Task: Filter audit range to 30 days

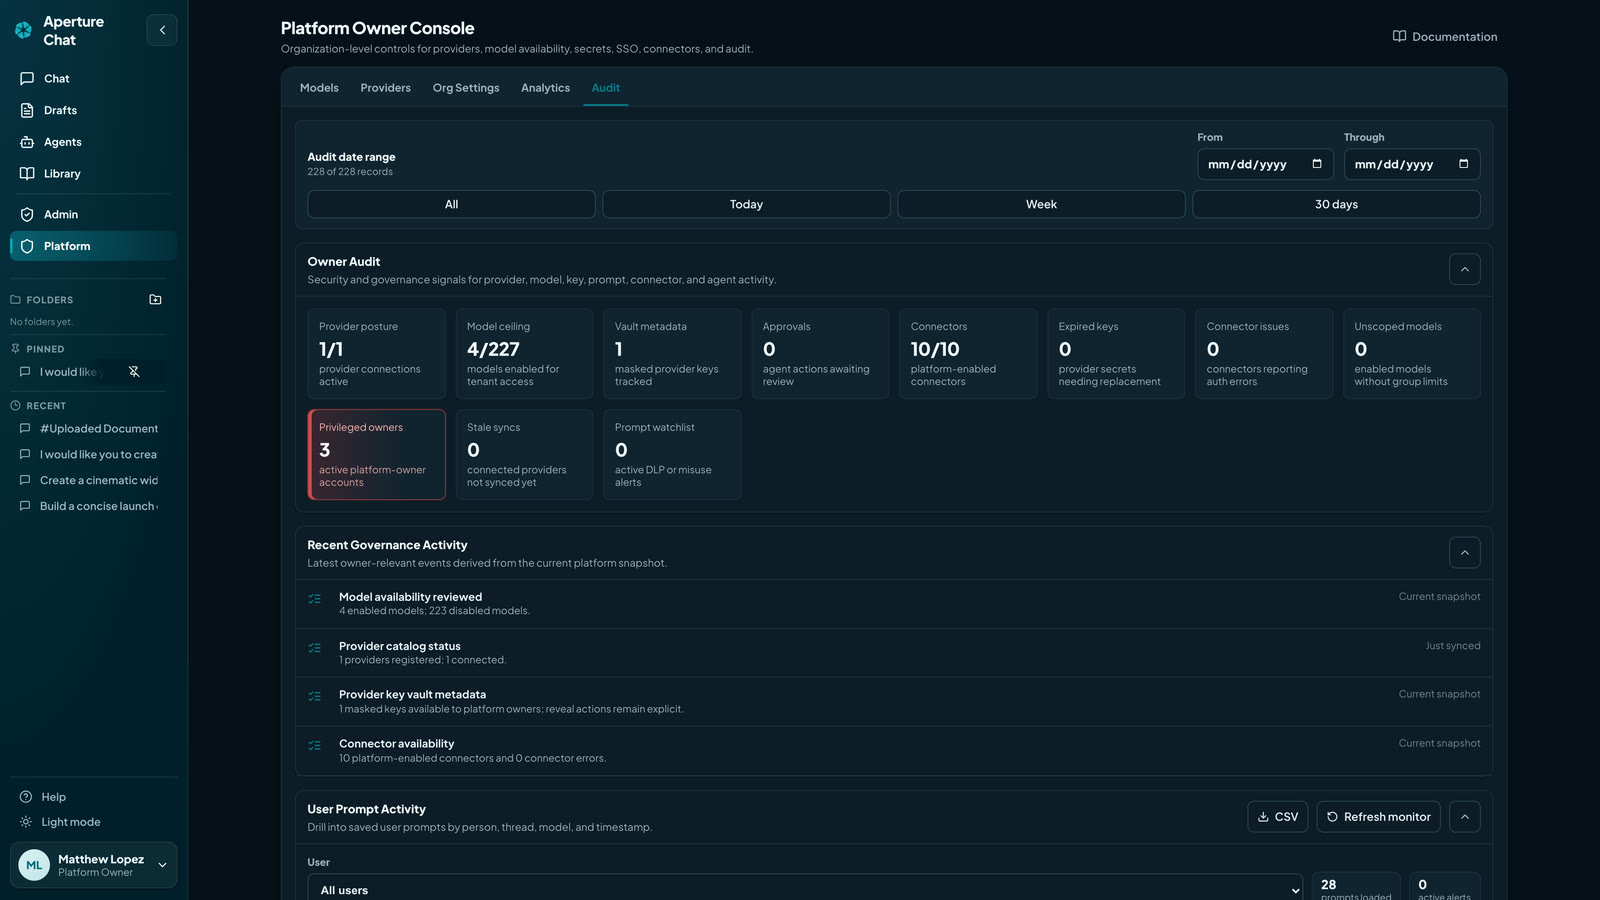Action: coord(1336,204)
